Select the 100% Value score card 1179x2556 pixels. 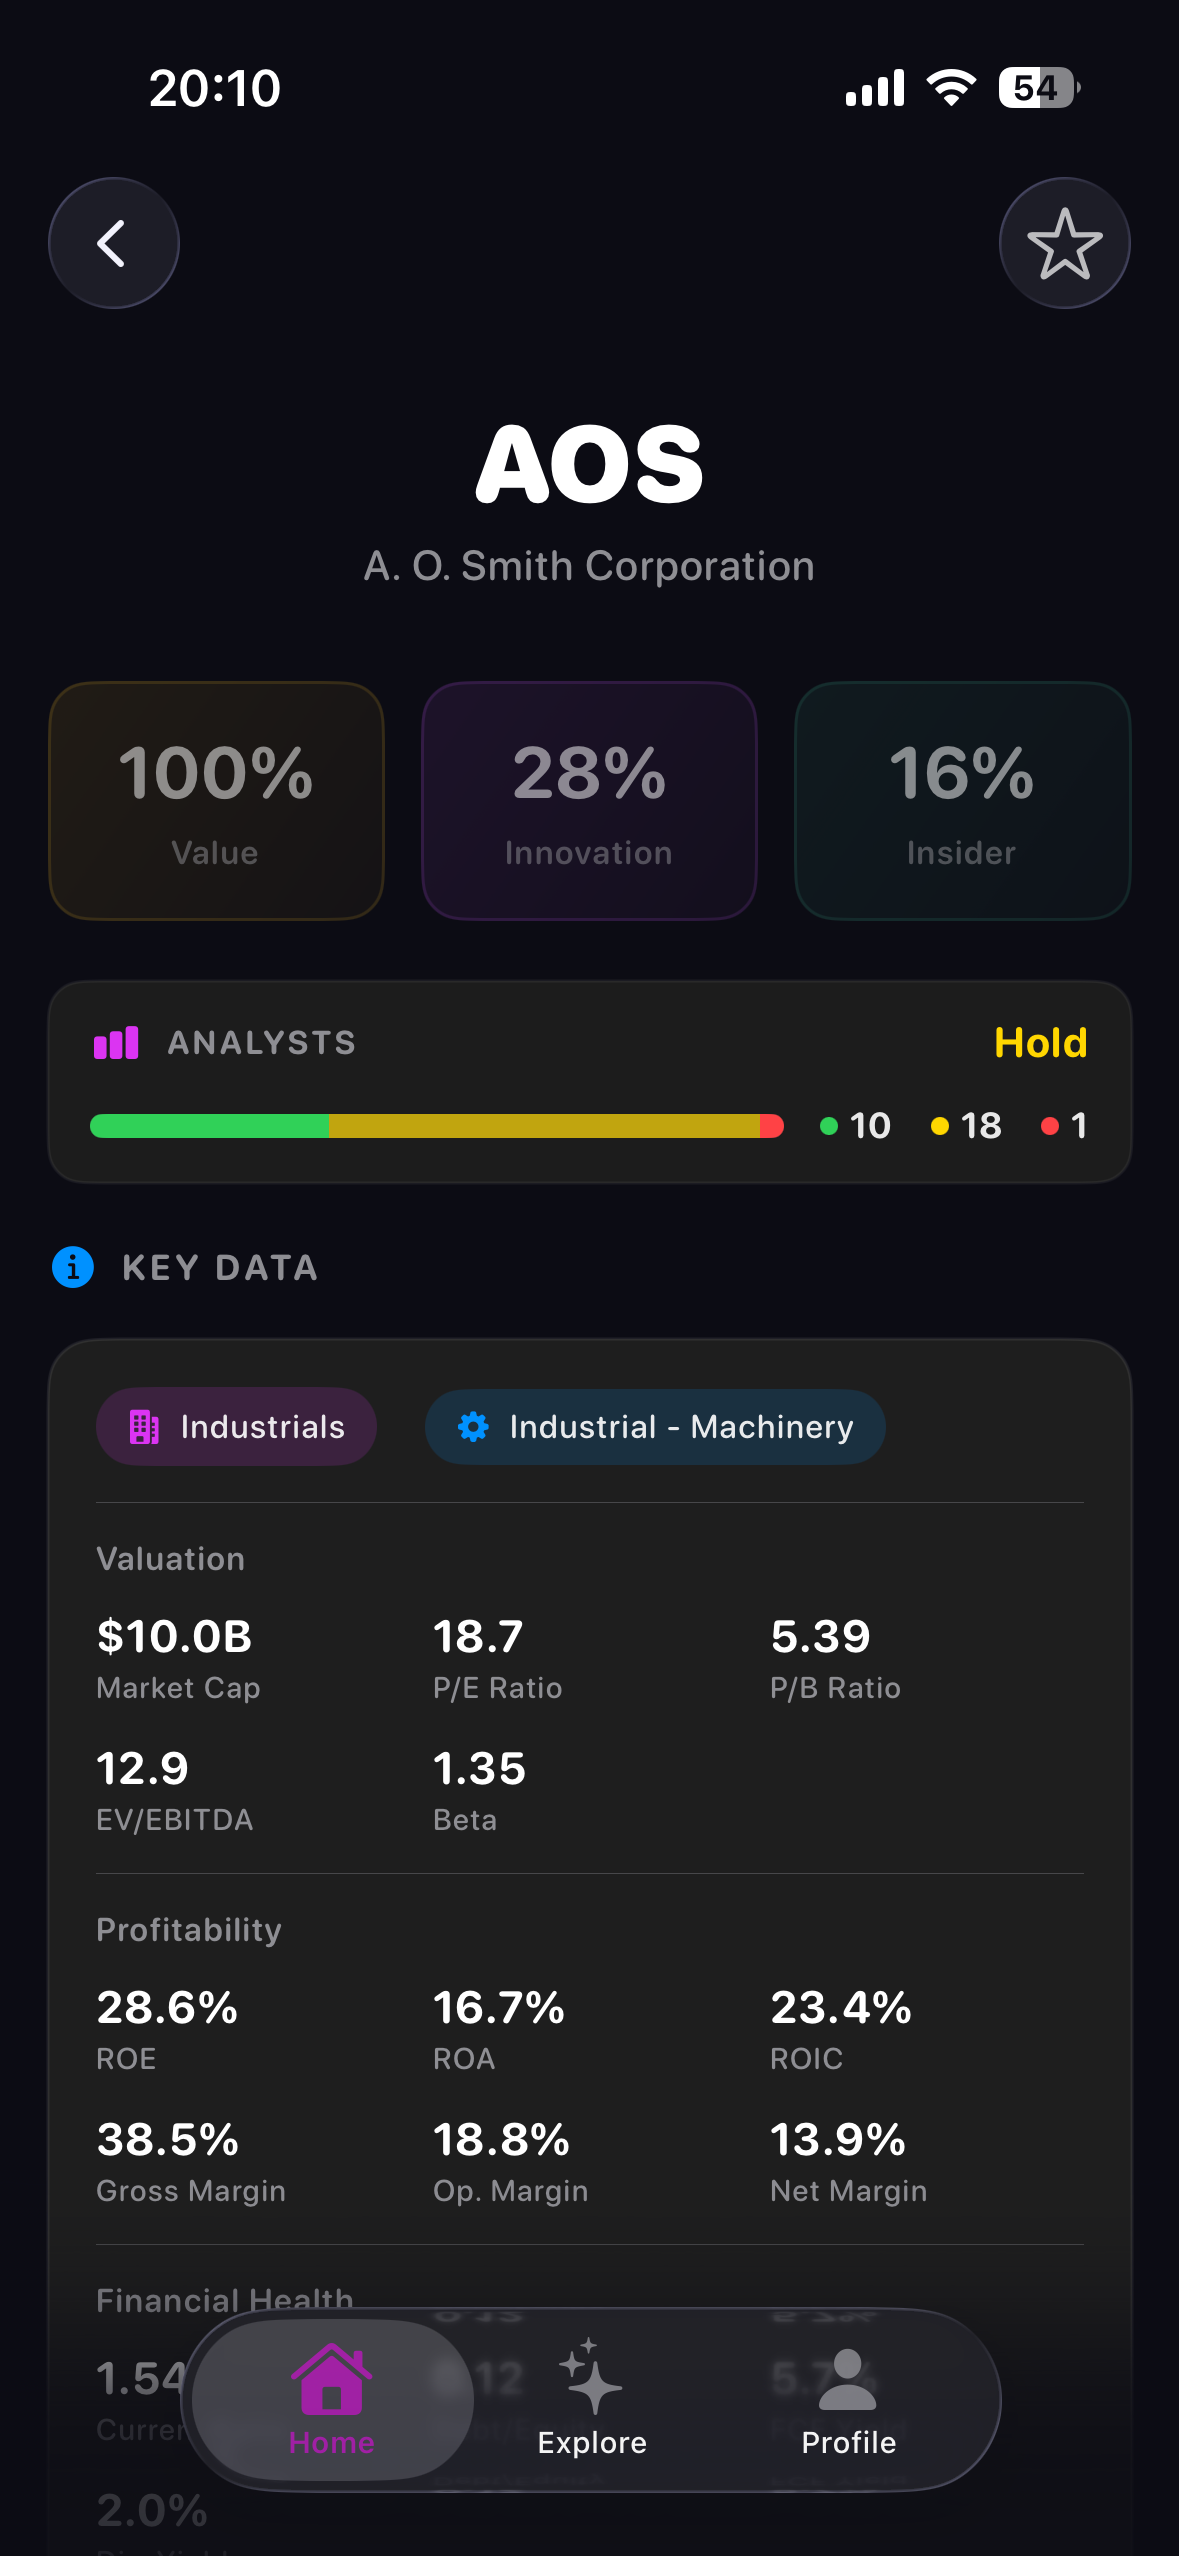(x=216, y=800)
